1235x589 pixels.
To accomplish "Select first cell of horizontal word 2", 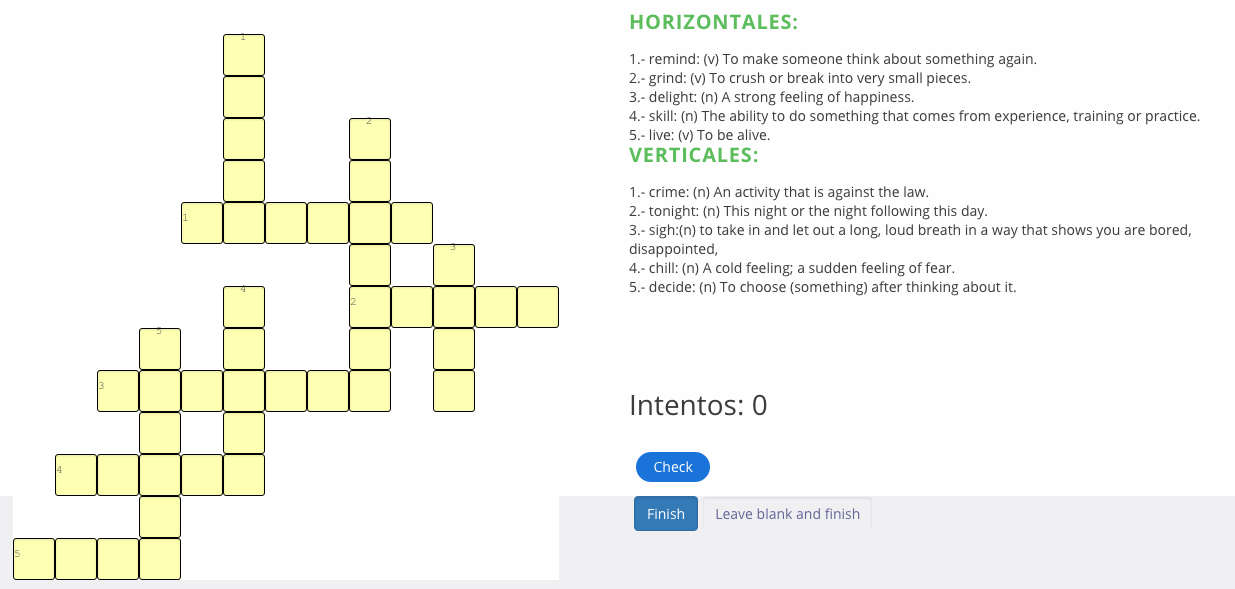I will click(370, 307).
